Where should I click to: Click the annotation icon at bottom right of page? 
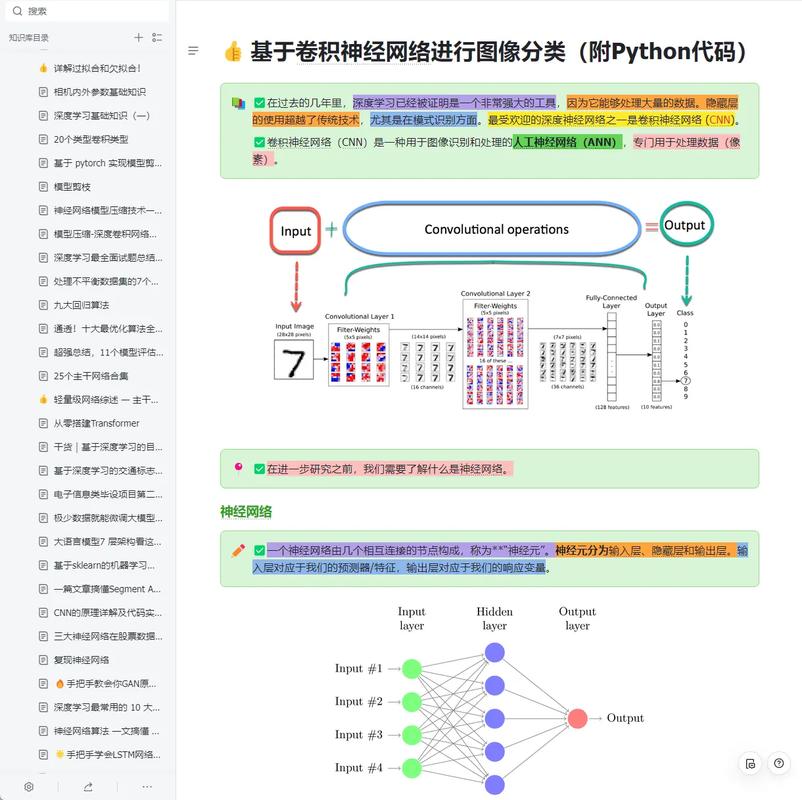750,763
